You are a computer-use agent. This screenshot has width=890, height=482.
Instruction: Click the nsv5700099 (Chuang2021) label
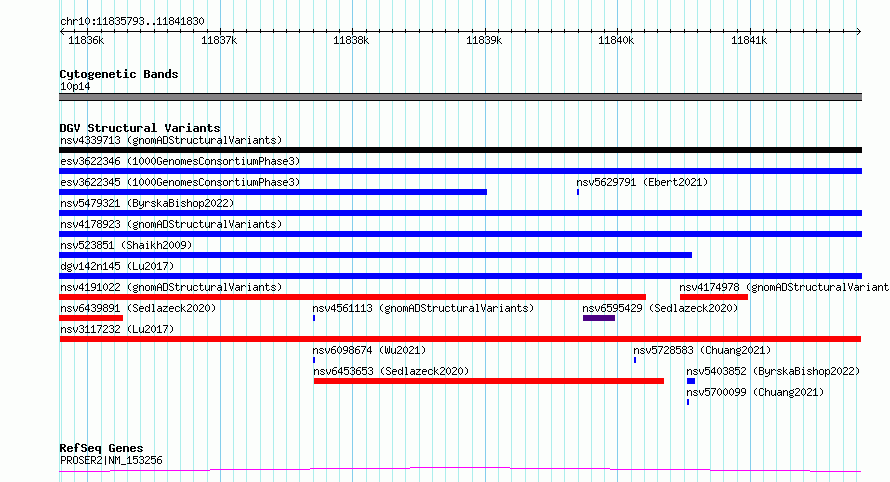pos(755,392)
